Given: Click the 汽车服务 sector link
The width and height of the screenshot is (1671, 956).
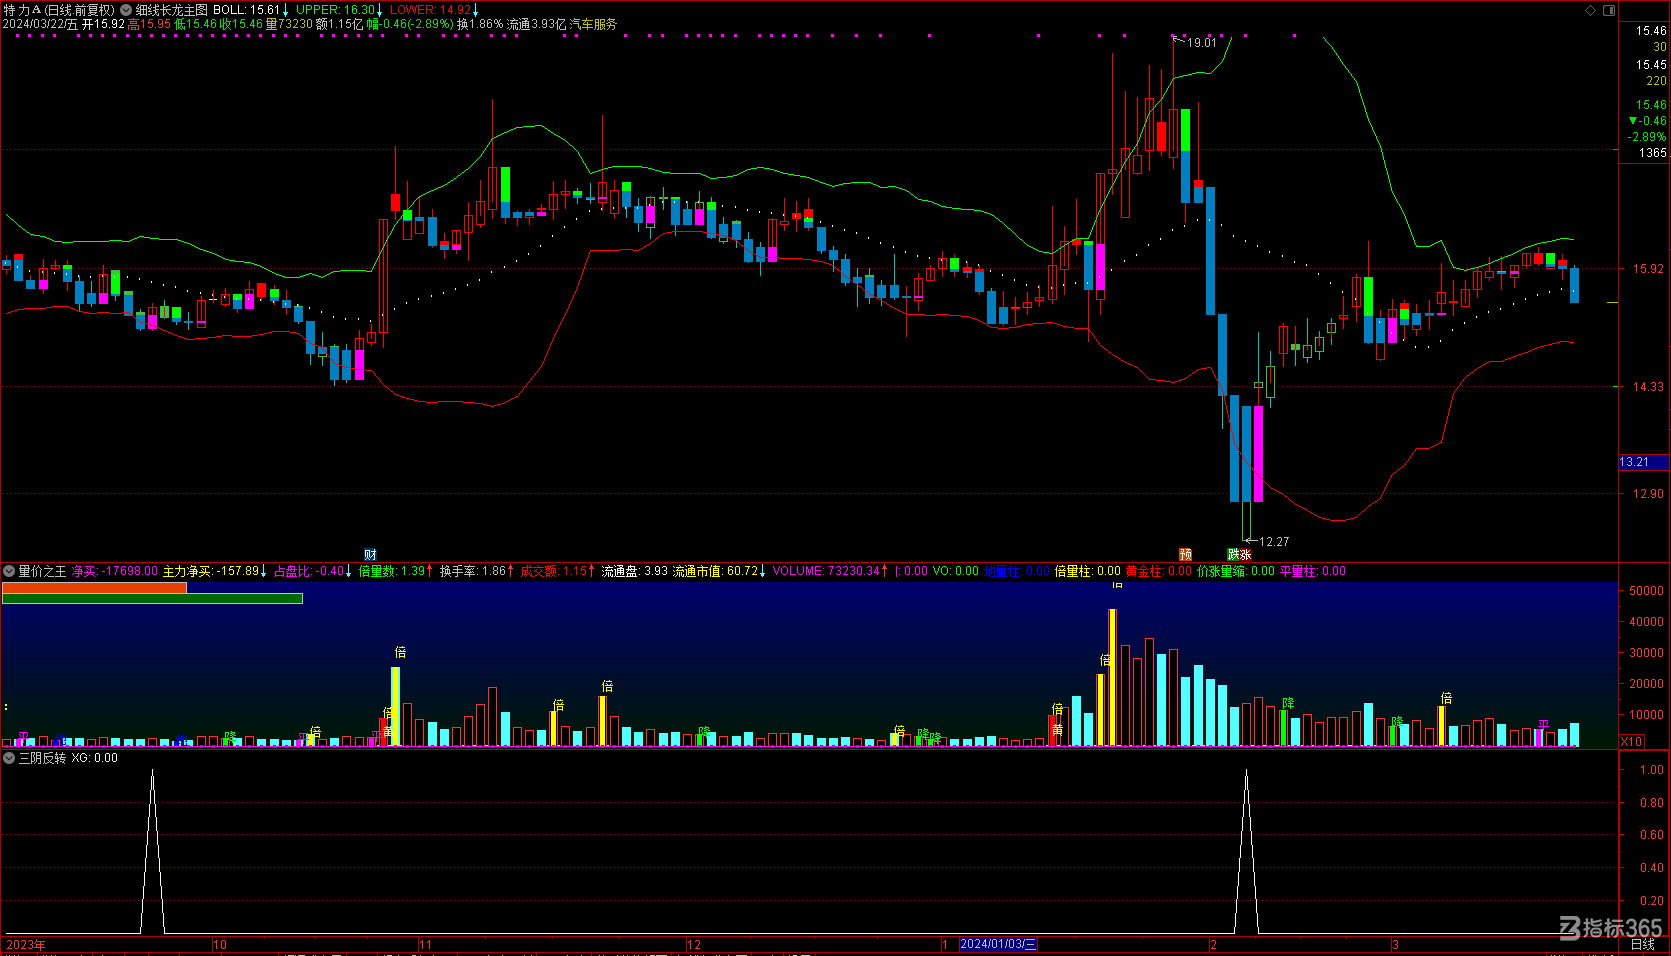Looking at the screenshot, I should [594, 24].
